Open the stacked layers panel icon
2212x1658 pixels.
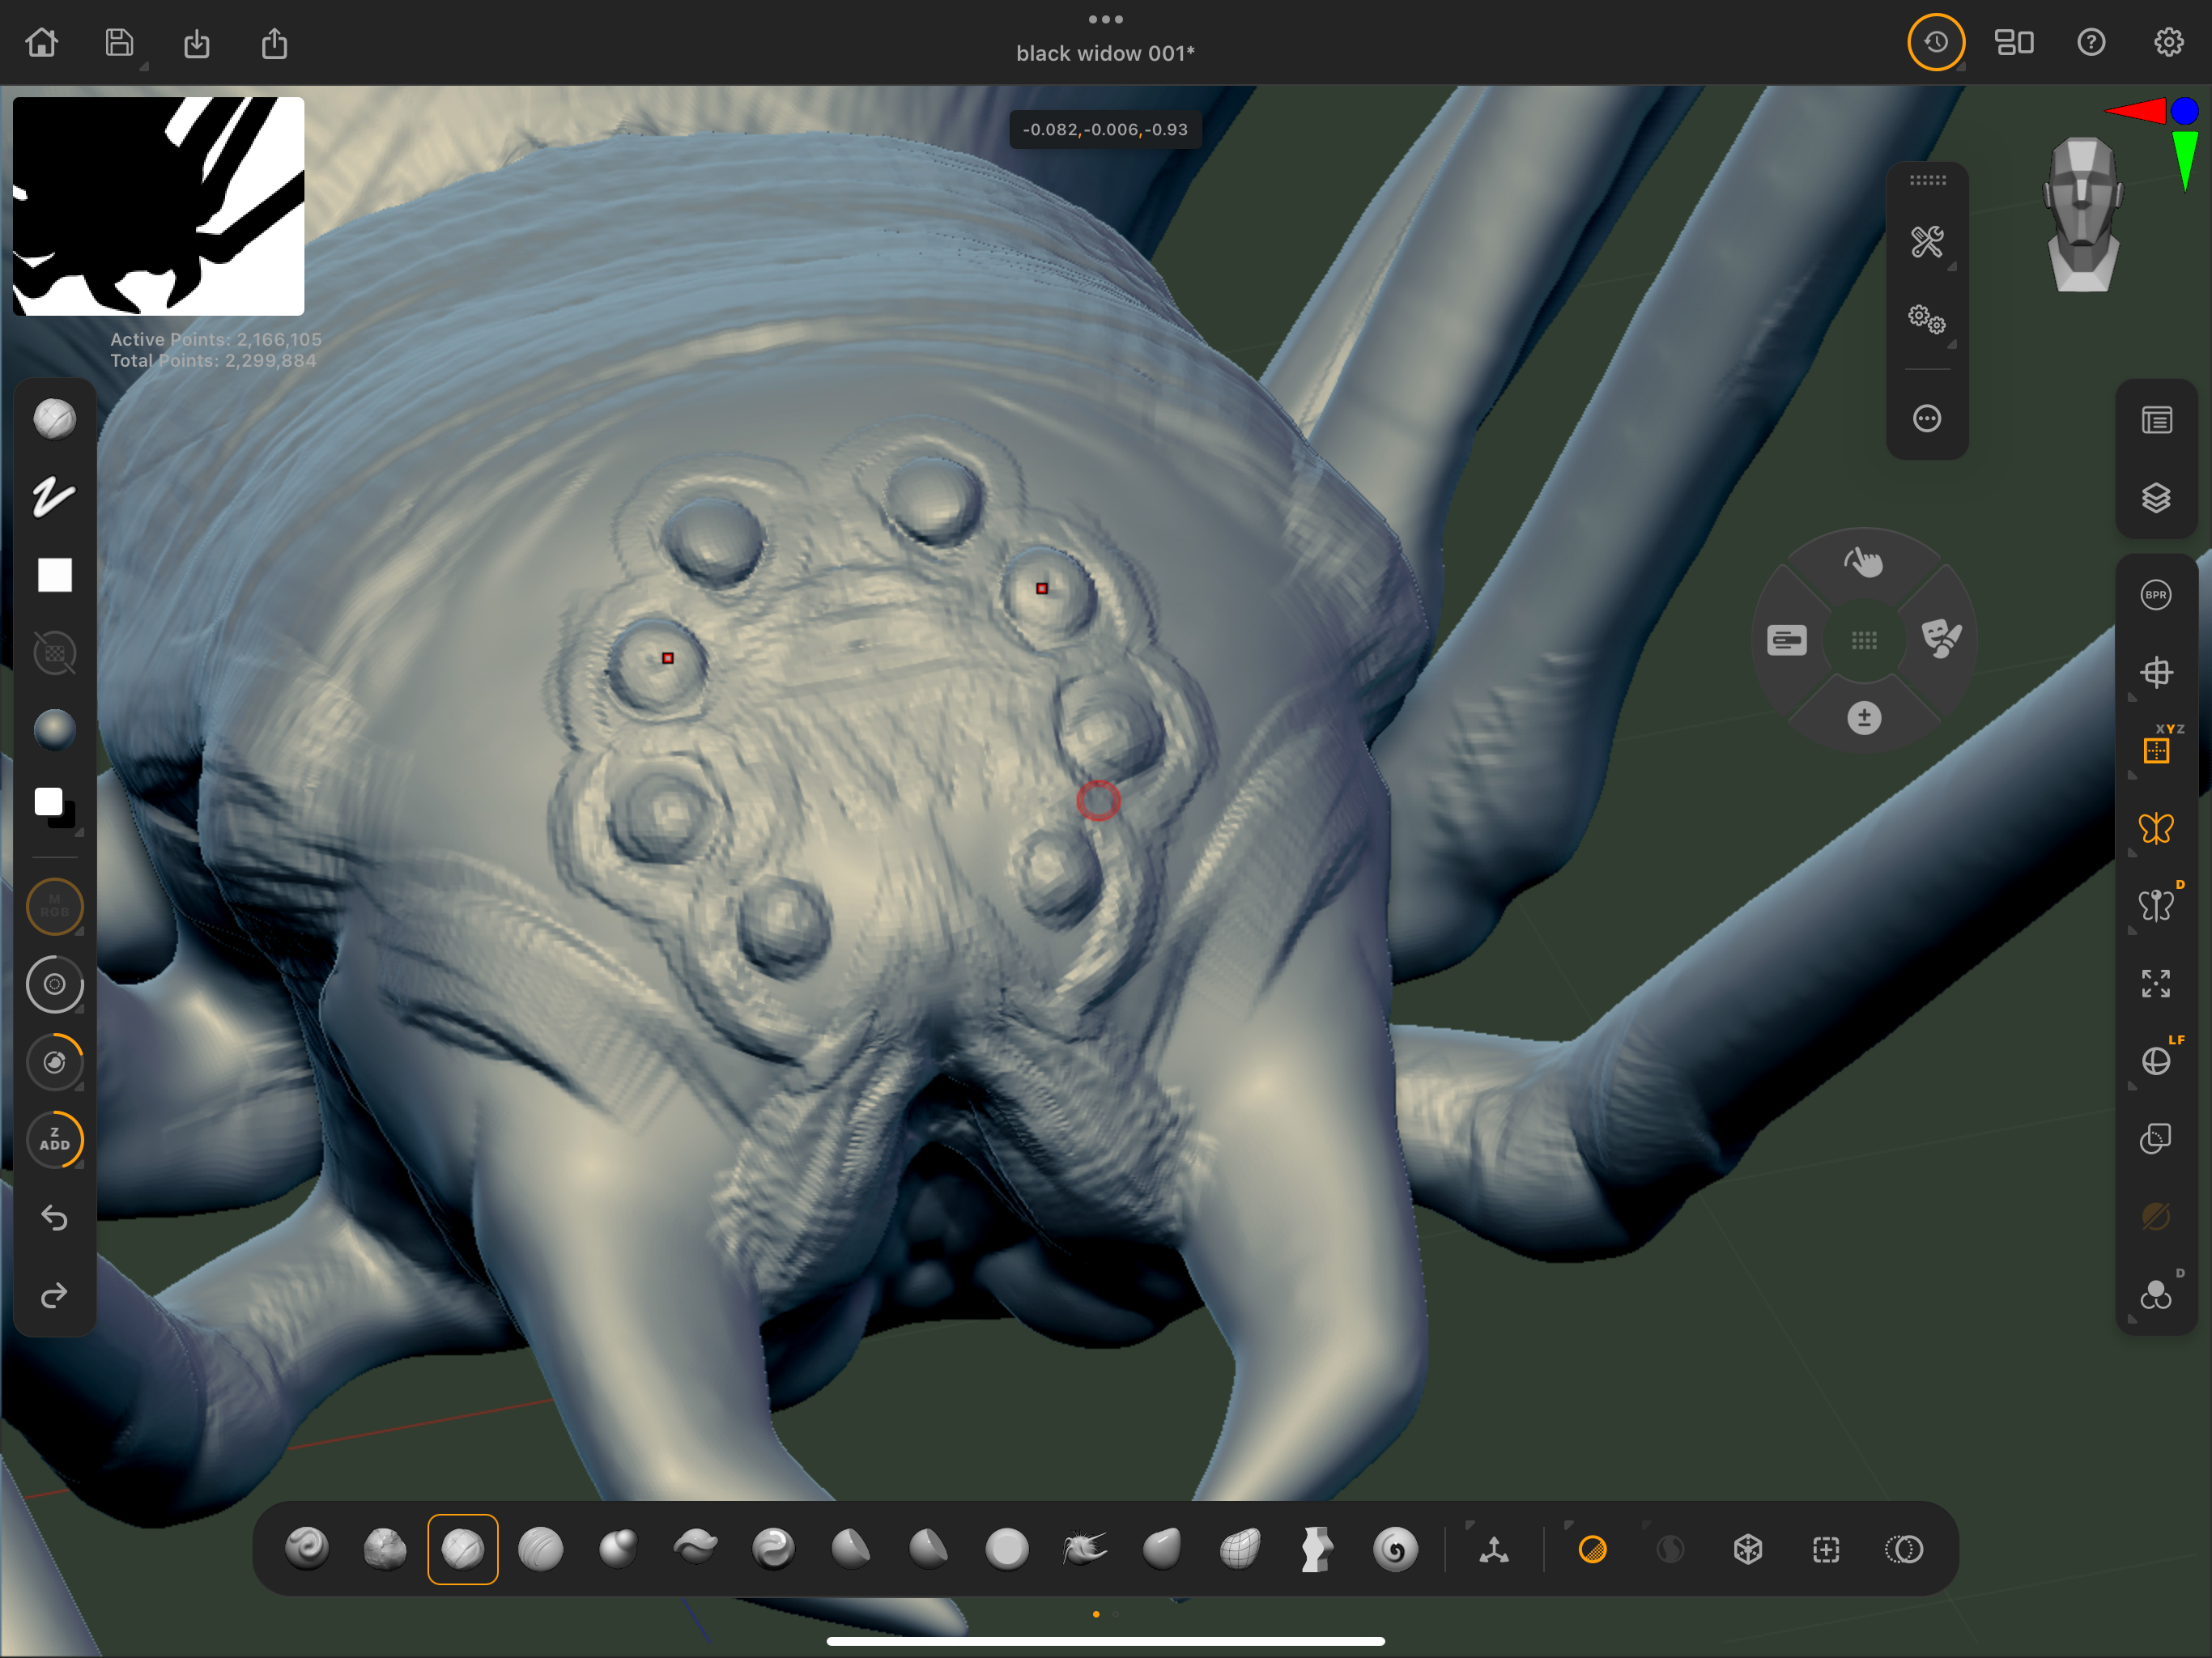coord(2157,498)
